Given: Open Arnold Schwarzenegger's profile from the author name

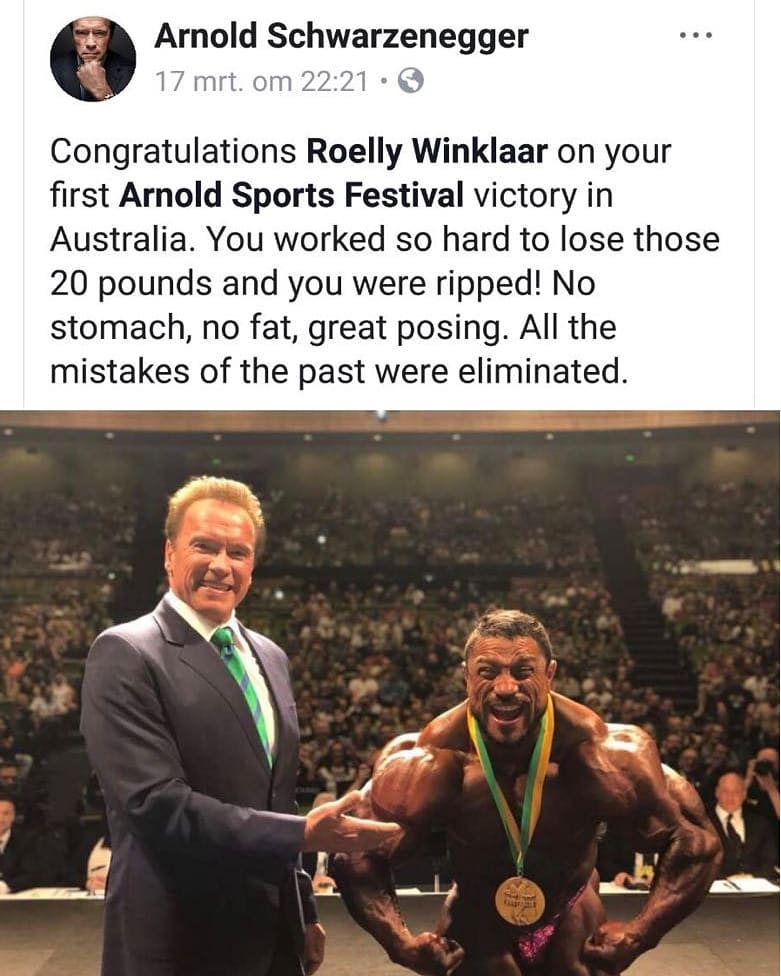Looking at the screenshot, I should tap(341, 36).
